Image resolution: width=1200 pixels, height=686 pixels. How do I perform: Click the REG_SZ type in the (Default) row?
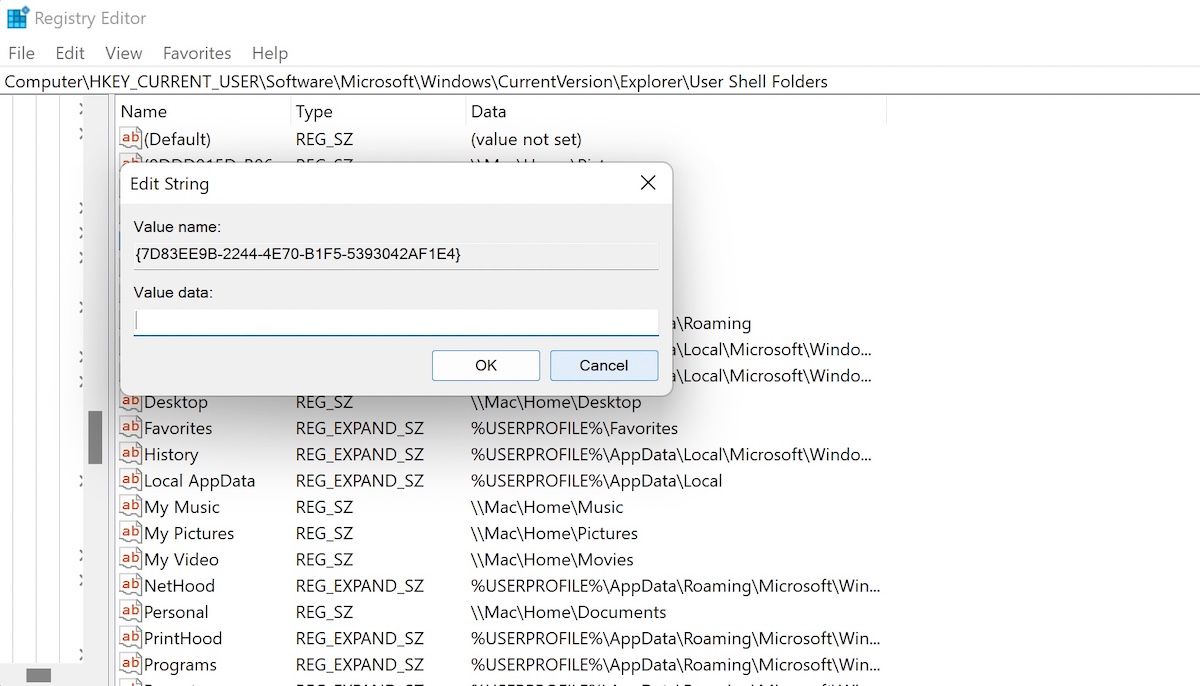[324, 139]
